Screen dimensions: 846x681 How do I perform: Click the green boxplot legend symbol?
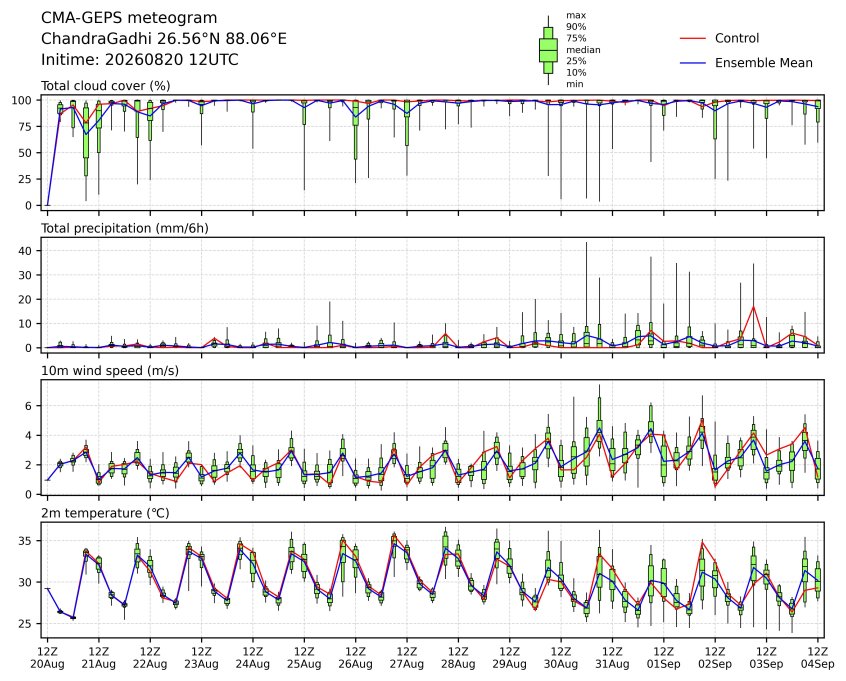548,50
